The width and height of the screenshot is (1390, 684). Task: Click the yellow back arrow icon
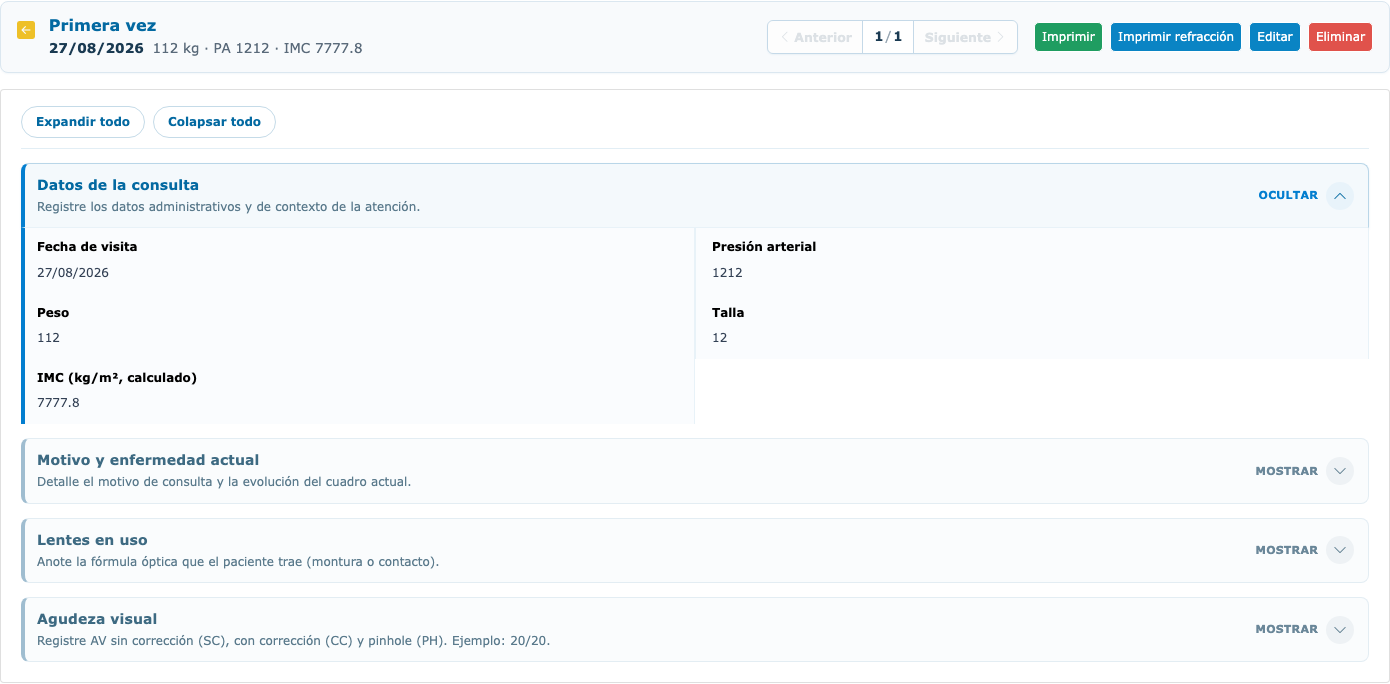pos(27,30)
